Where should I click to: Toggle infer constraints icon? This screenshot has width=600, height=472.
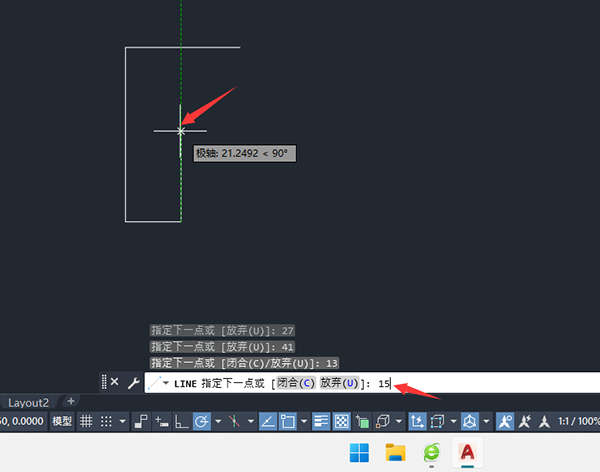point(141,421)
